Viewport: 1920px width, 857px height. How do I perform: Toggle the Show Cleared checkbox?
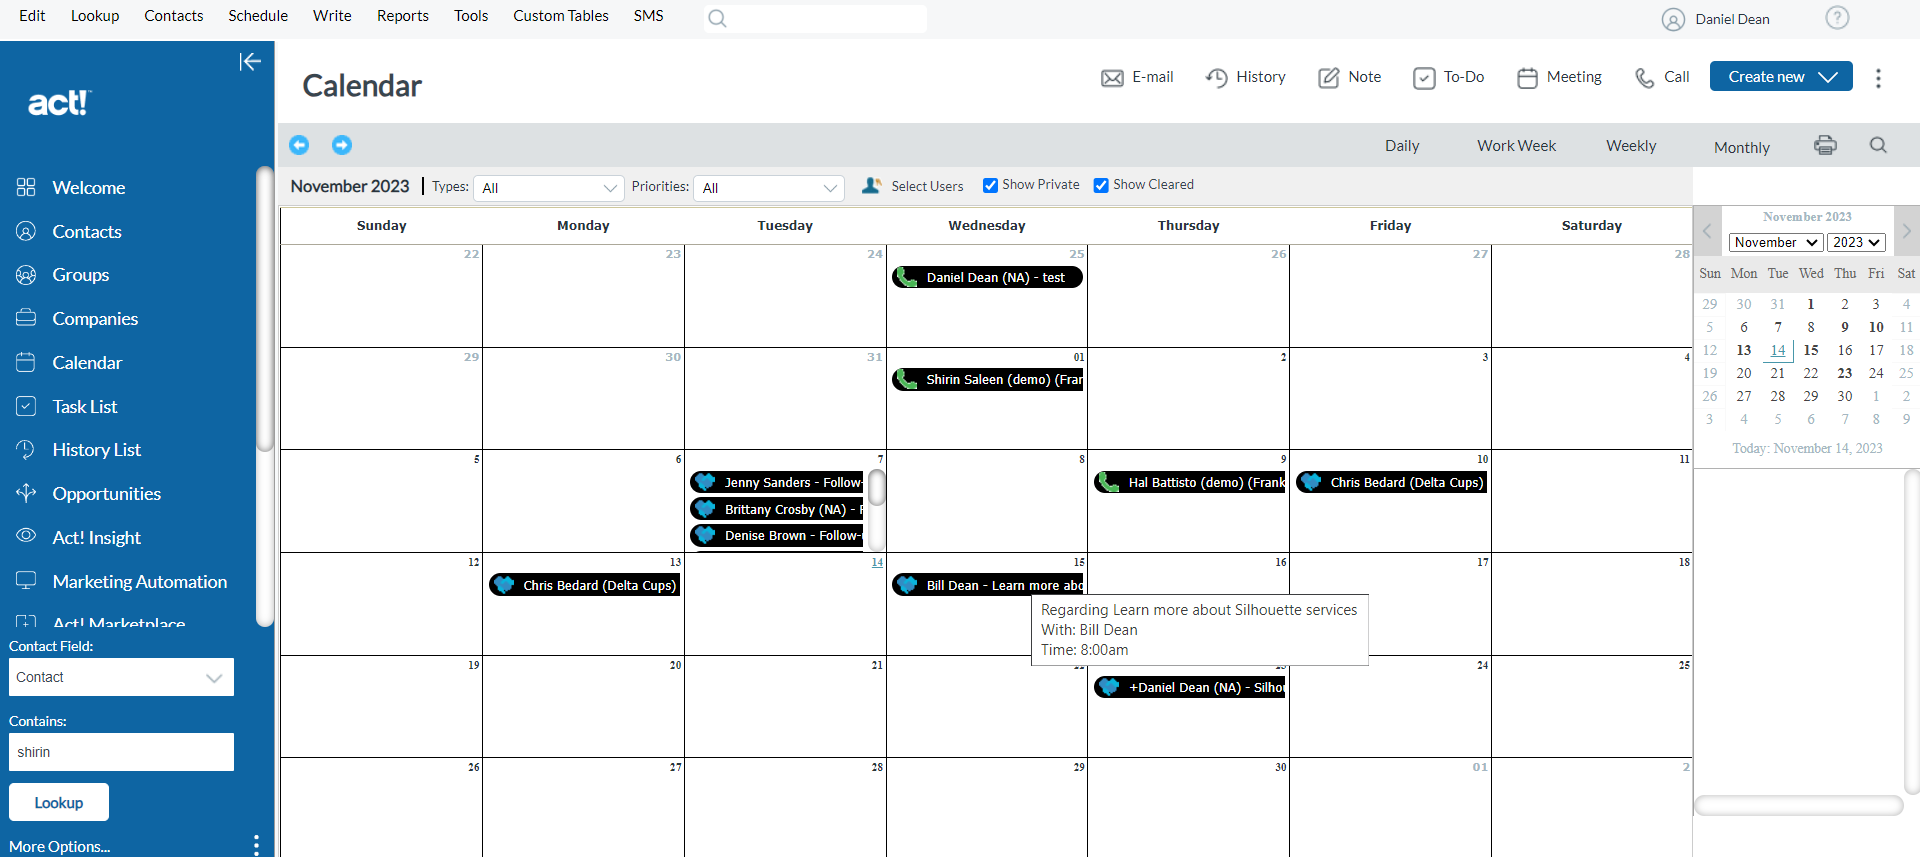pyautogui.click(x=1101, y=185)
